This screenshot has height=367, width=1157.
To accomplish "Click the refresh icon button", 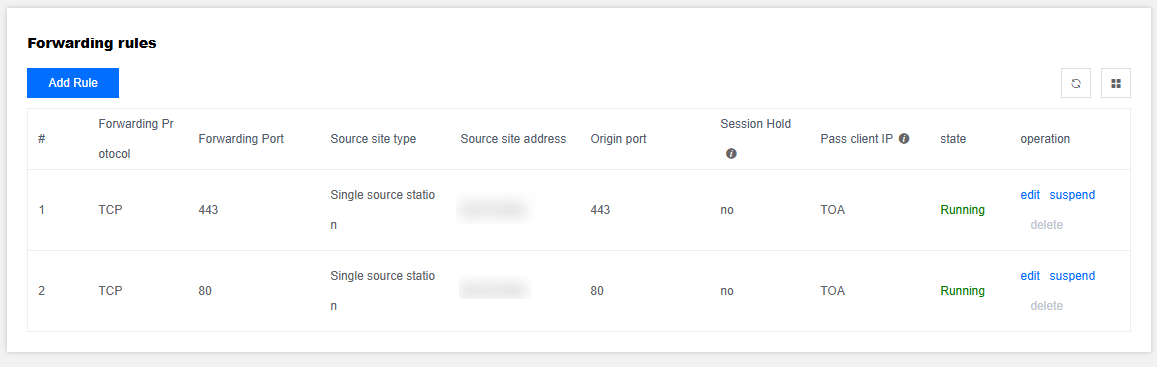I will click(1075, 83).
